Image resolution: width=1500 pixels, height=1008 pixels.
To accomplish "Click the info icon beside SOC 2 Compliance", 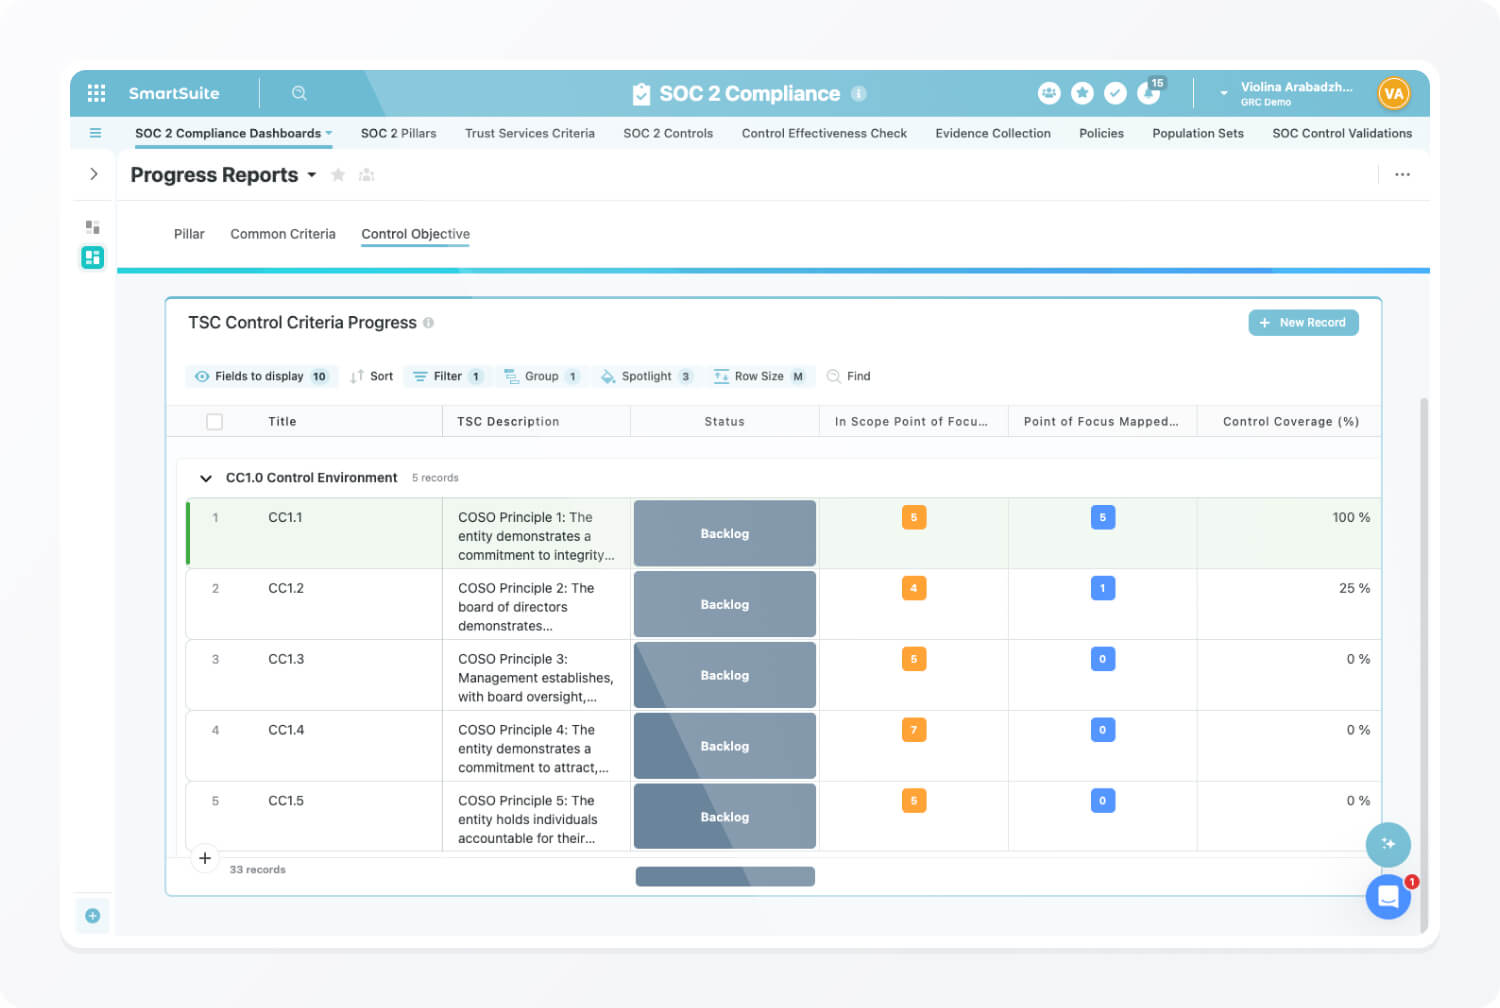I will click(858, 93).
